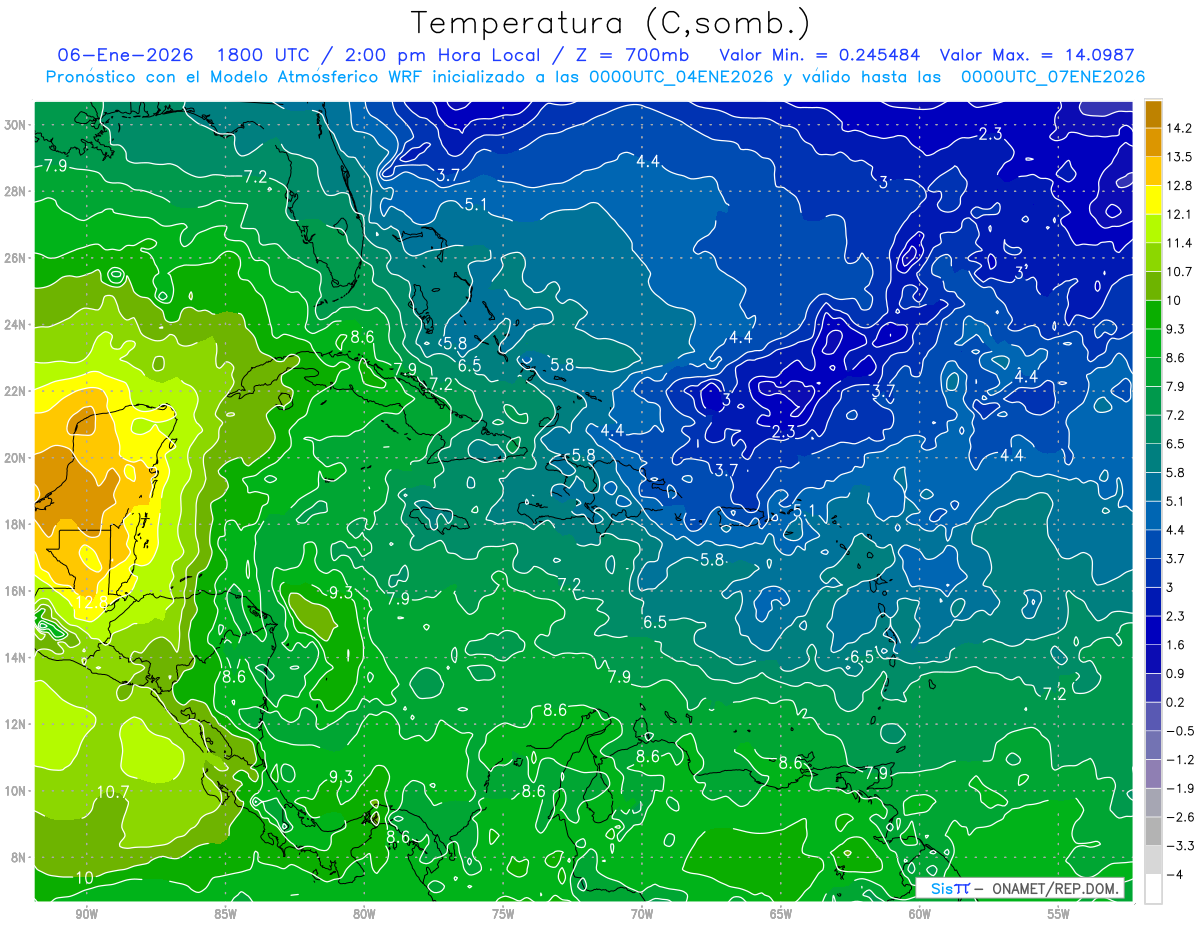Click the legend value "11.4"
Image resolution: width=1200 pixels, height=927 pixels.
1180,243
